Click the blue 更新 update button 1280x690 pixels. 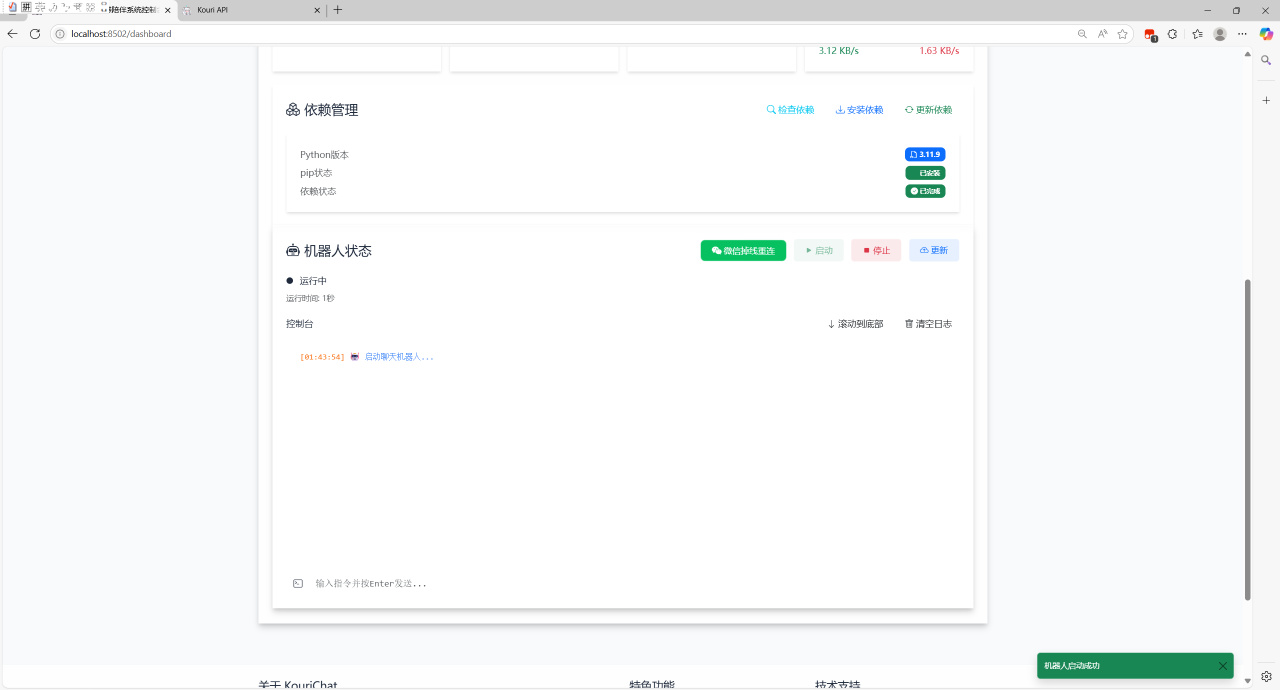click(x=934, y=251)
